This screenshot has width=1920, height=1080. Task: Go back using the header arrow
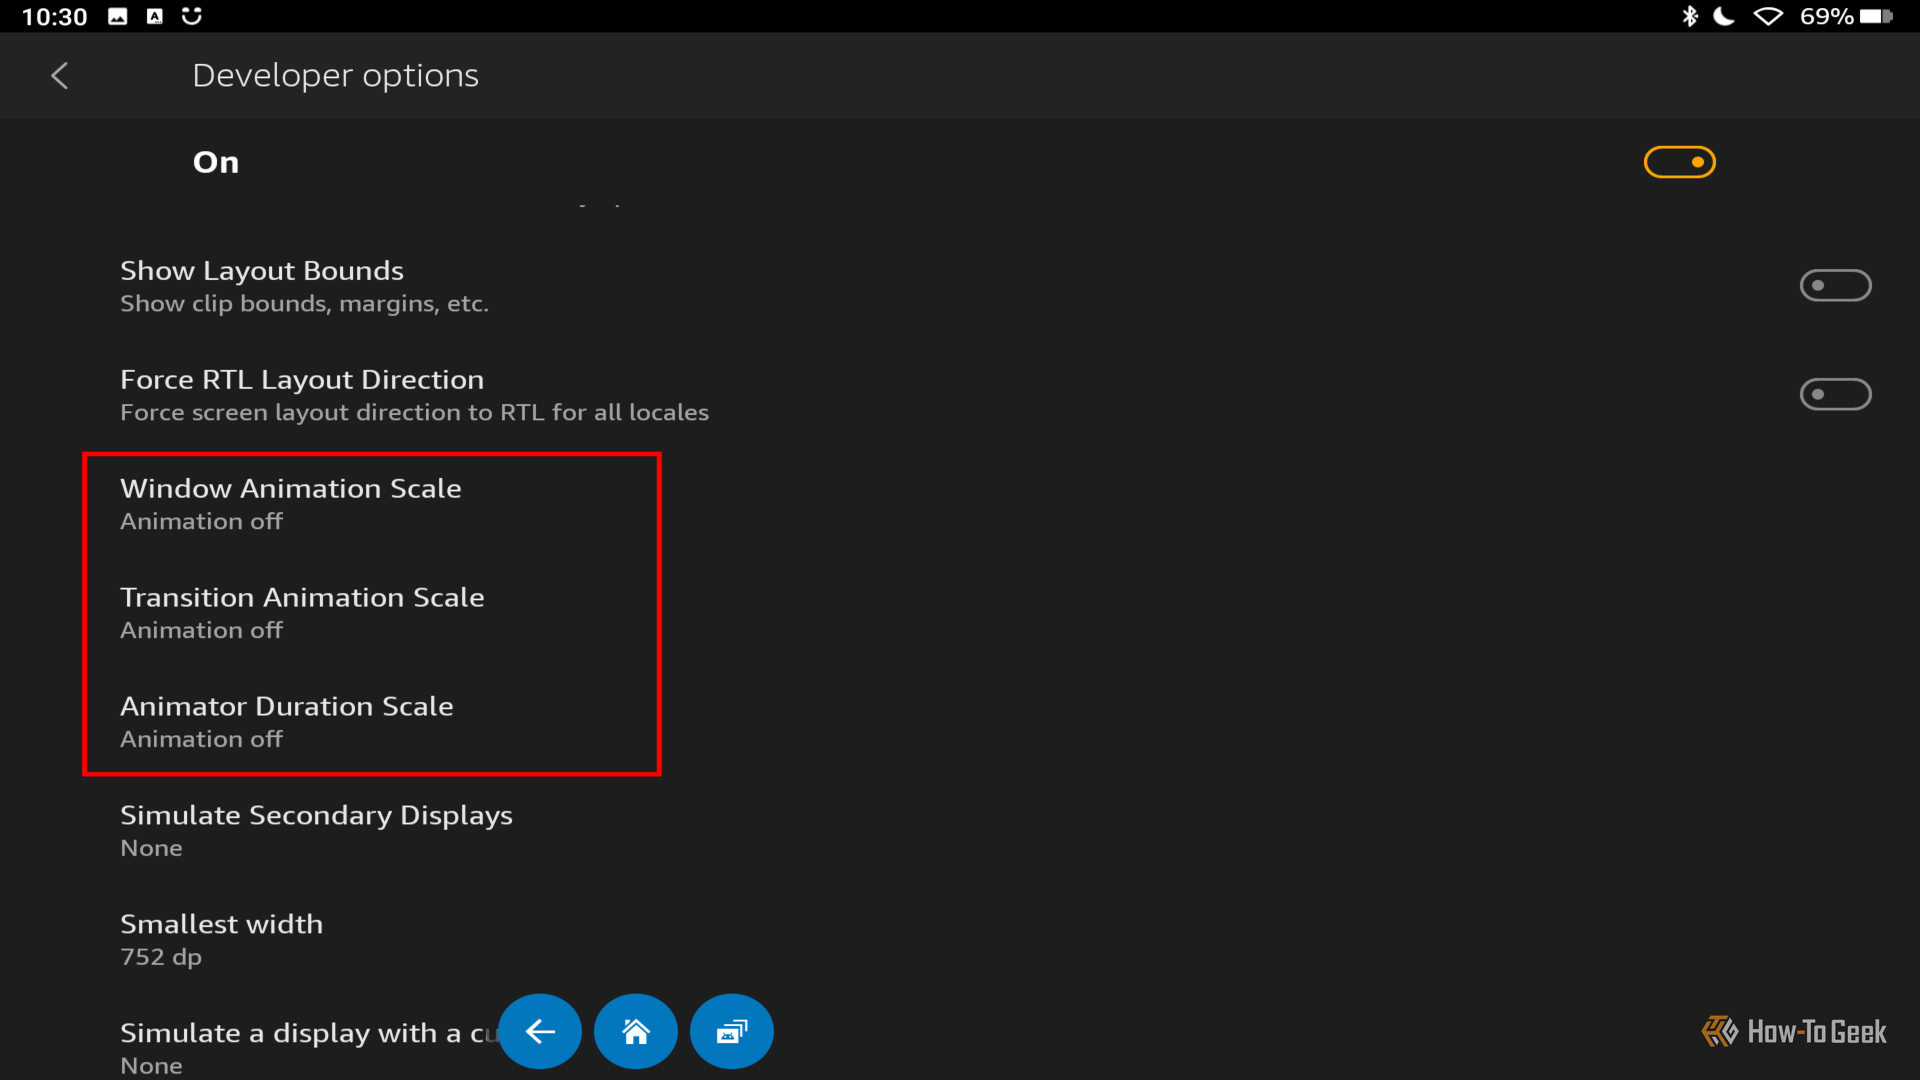pos(60,75)
